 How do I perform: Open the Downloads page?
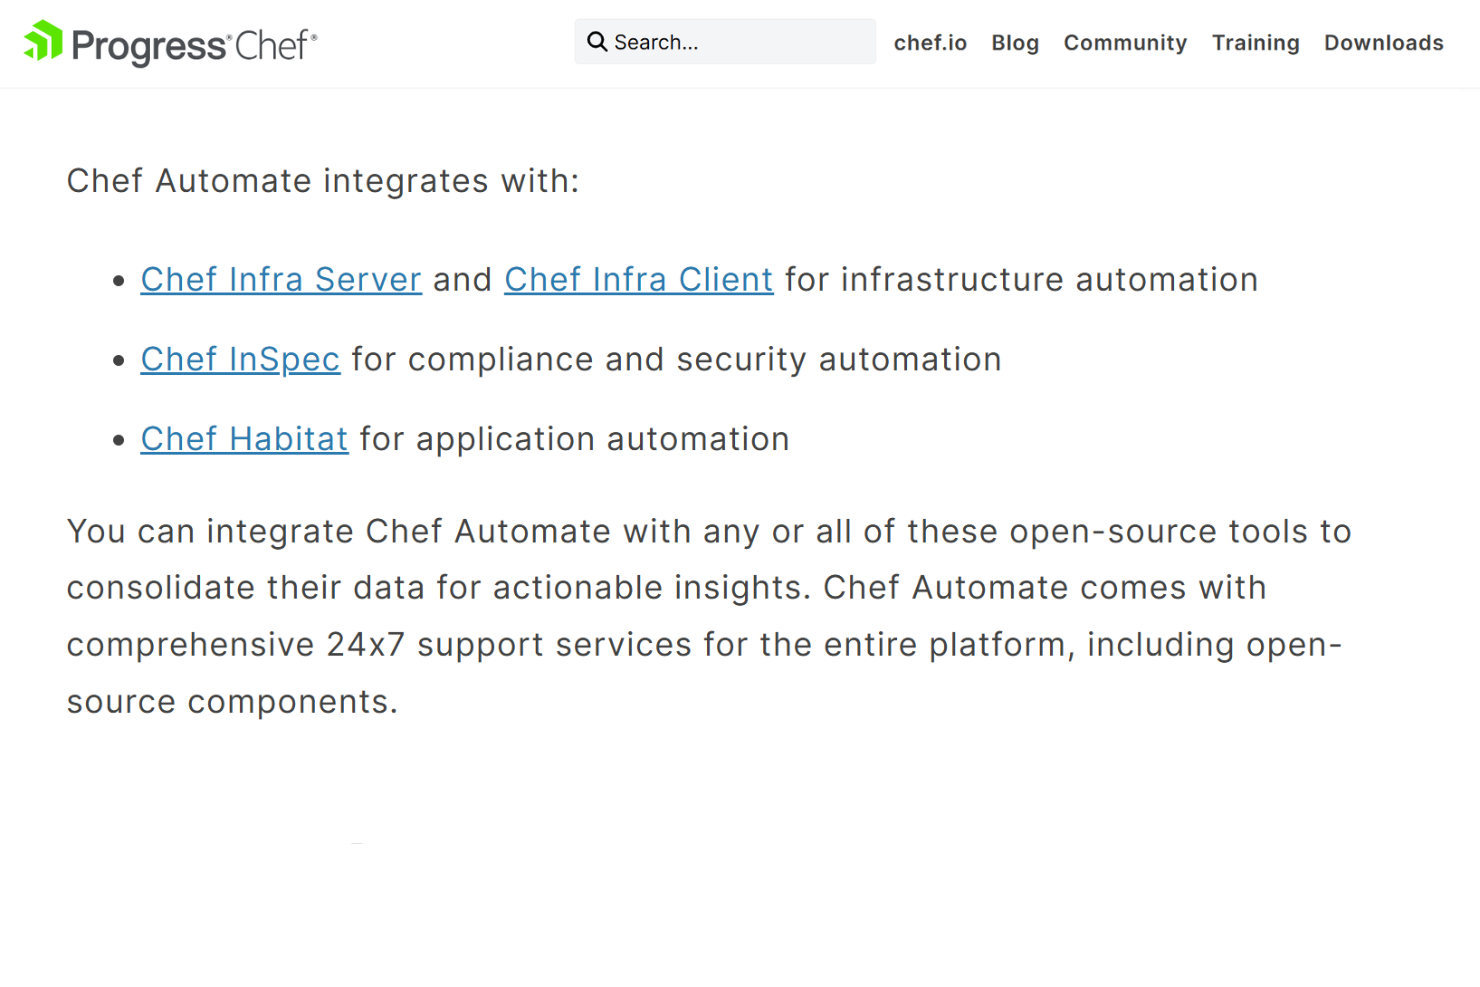coord(1383,43)
